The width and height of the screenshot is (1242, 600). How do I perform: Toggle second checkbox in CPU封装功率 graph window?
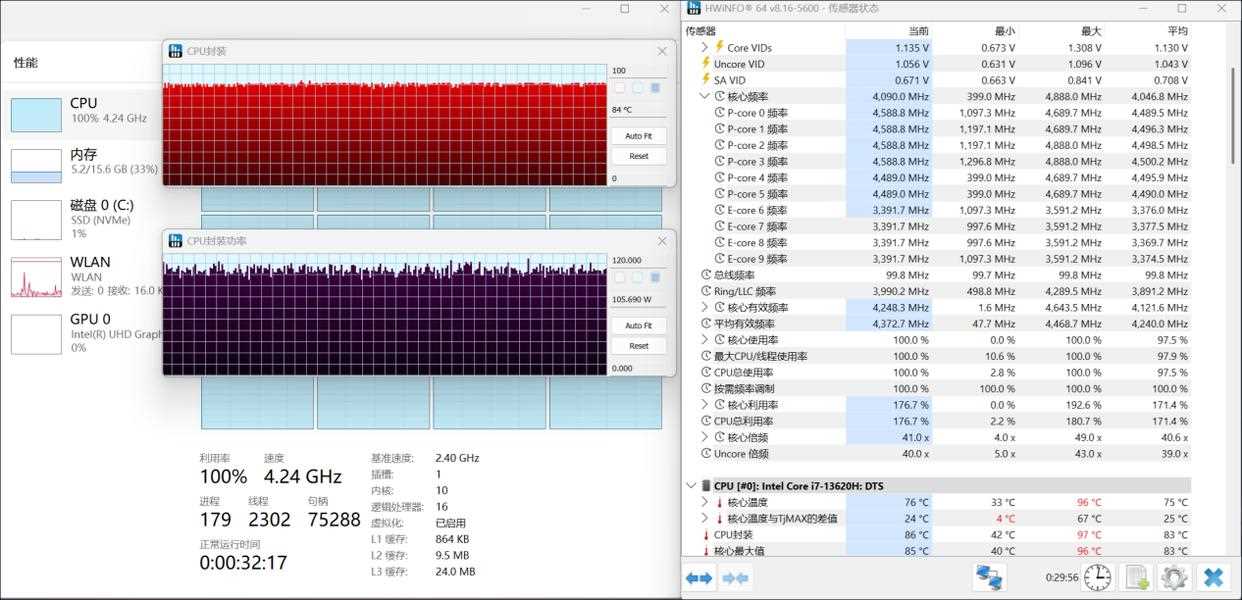coord(638,277)
